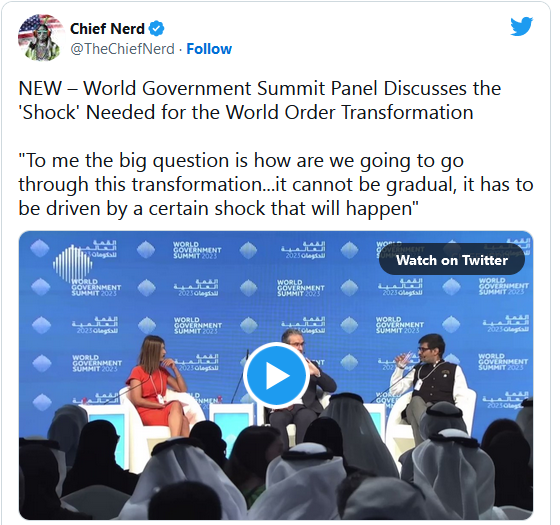Screen dimensions: 560x525
Task: Click the tweet headline about World Government Summit
Action: [260, 100]
